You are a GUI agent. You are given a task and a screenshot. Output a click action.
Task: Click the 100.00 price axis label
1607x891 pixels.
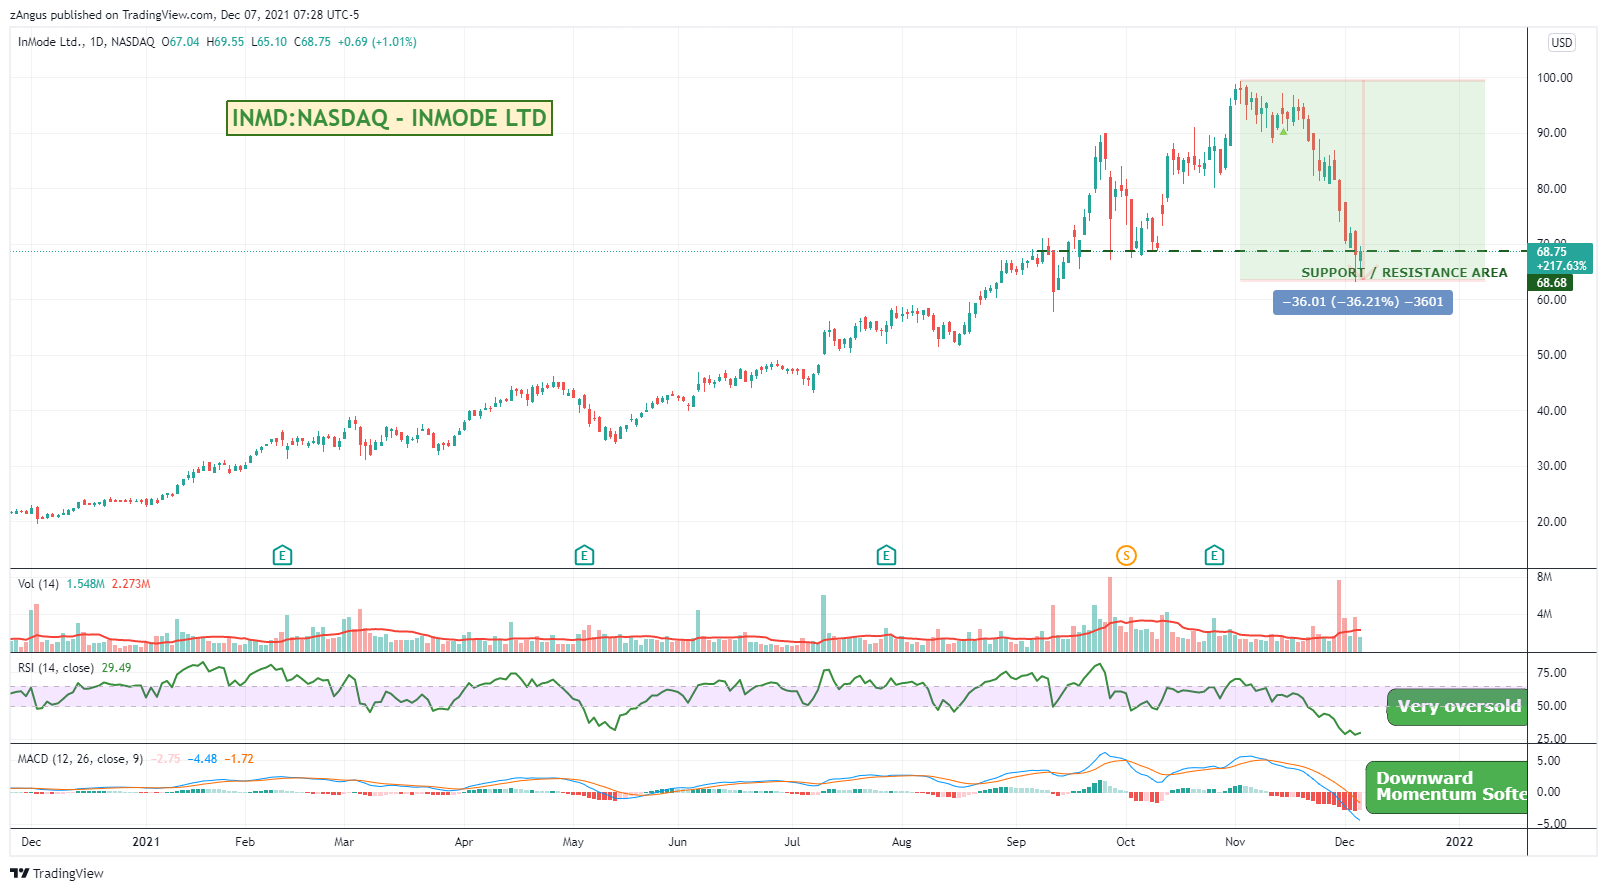pyautogui.click(x=1555, y=78)
